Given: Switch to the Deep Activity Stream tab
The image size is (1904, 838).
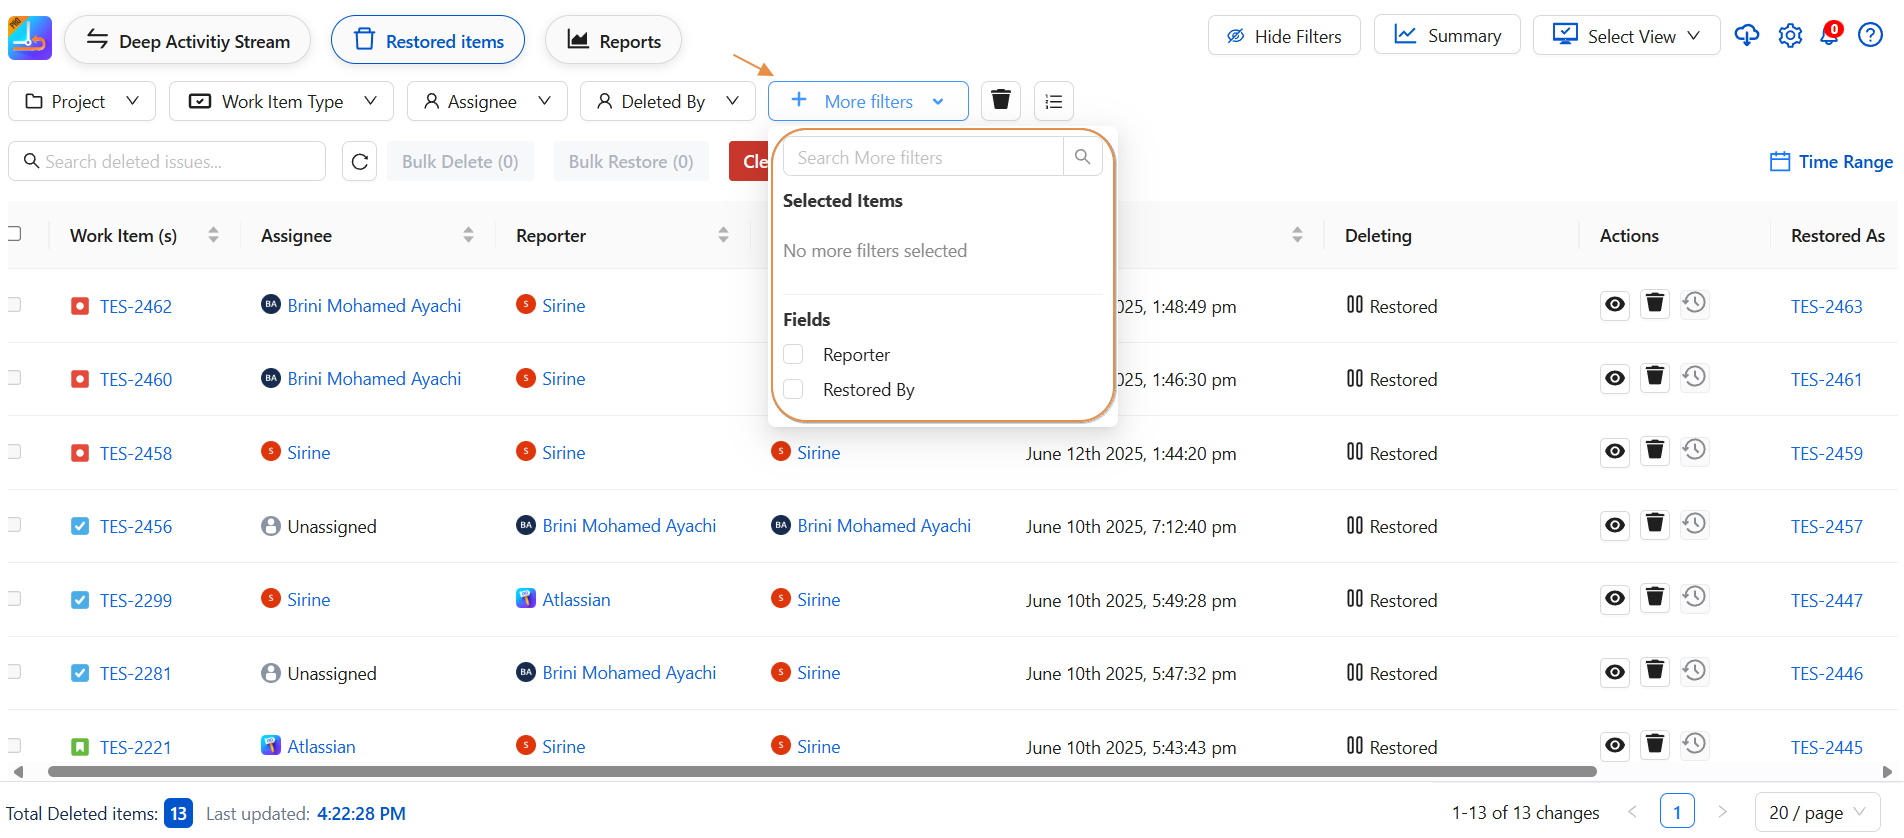Looking at the screenshot, I should click(x=188, y=41).
